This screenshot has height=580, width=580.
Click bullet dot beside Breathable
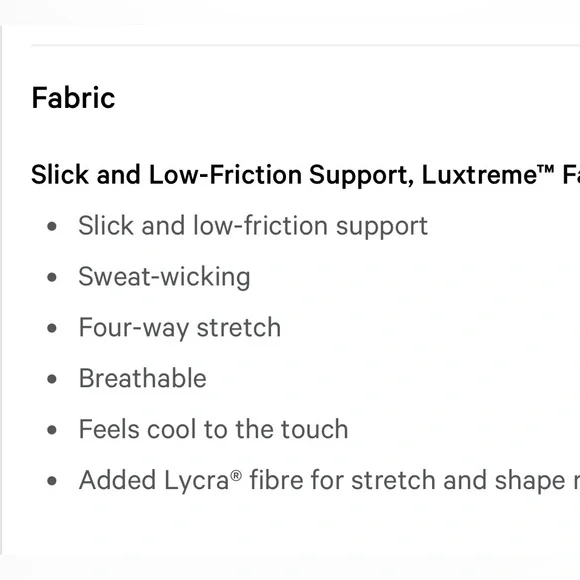(52, 379)
